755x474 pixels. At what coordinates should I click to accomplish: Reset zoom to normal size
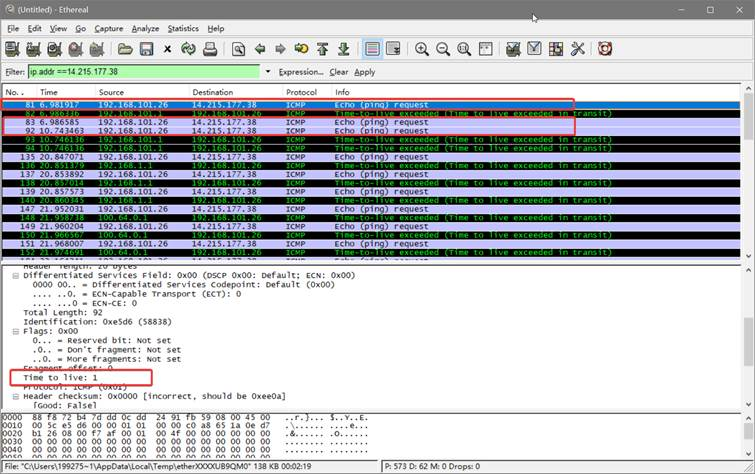[464, 49]
